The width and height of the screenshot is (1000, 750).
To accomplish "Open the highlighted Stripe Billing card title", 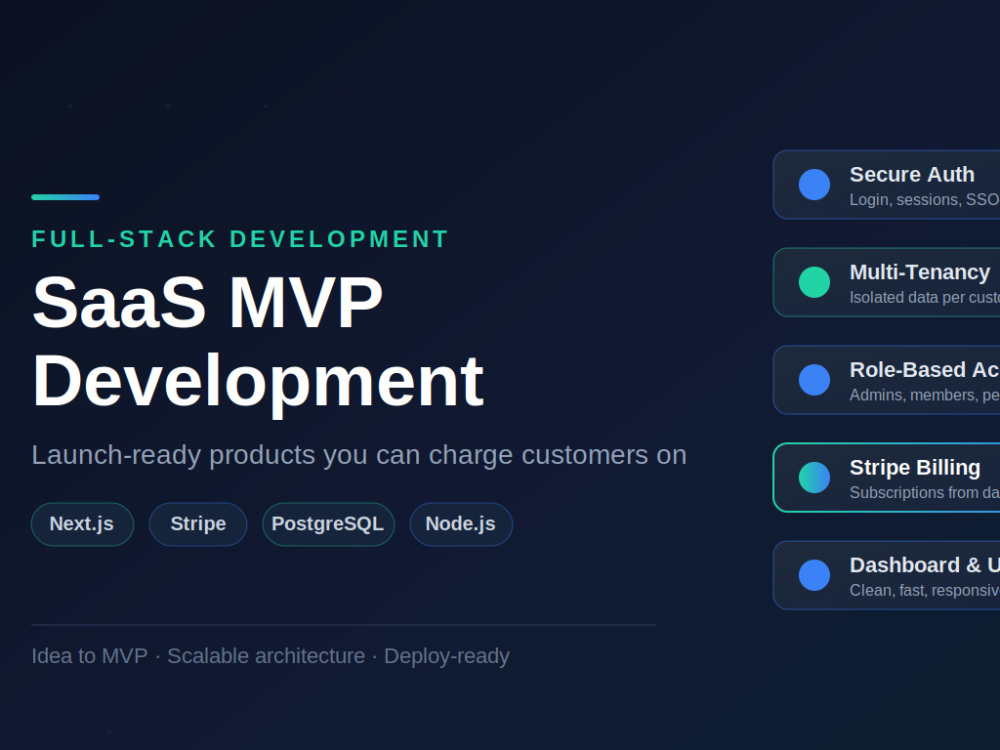I will tap(915, 467).
